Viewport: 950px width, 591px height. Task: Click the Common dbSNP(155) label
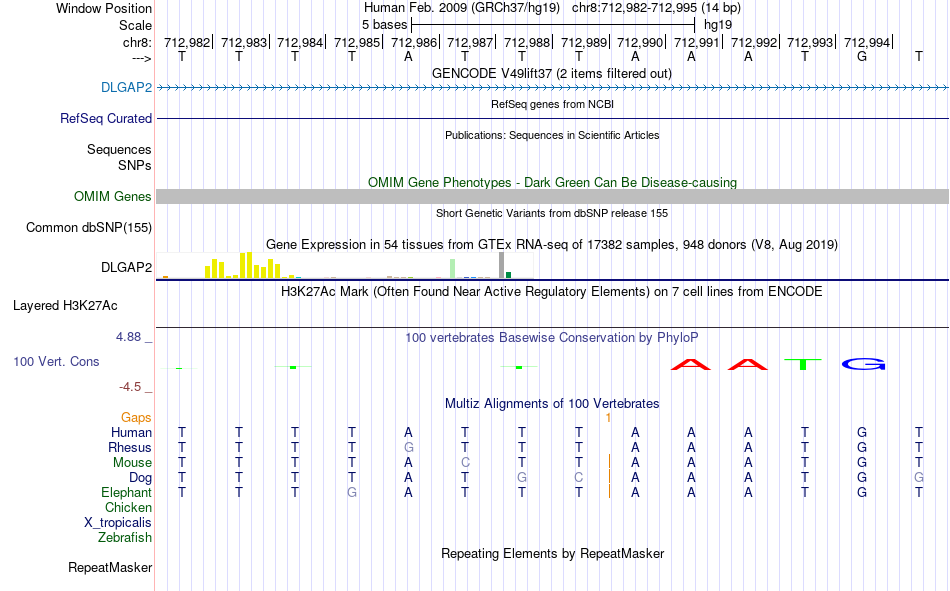tap(88, 227)
